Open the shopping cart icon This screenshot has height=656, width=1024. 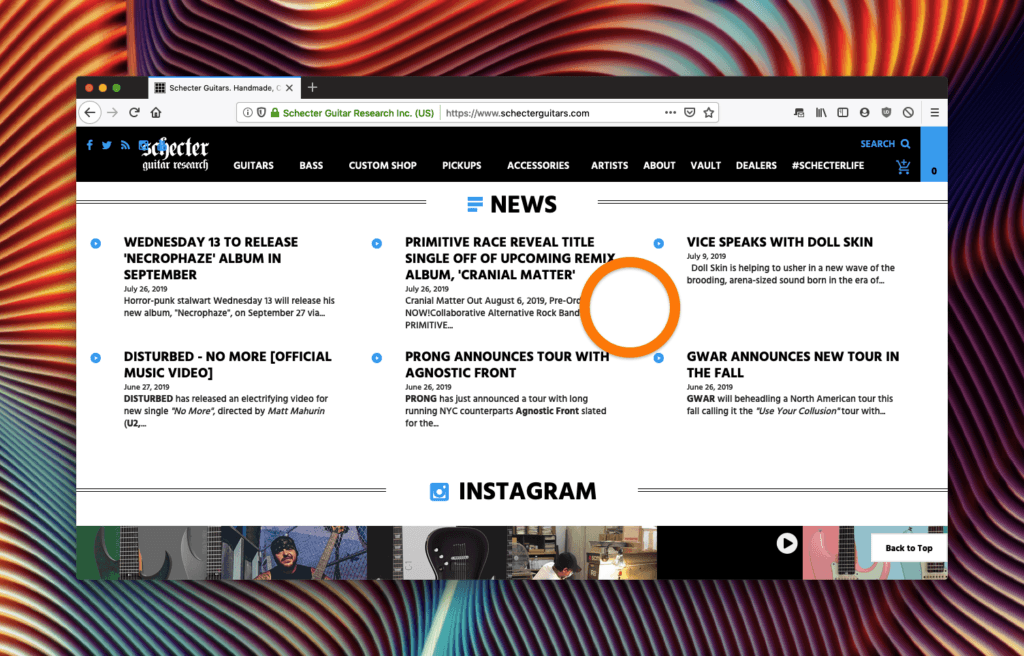coord(903,167)
